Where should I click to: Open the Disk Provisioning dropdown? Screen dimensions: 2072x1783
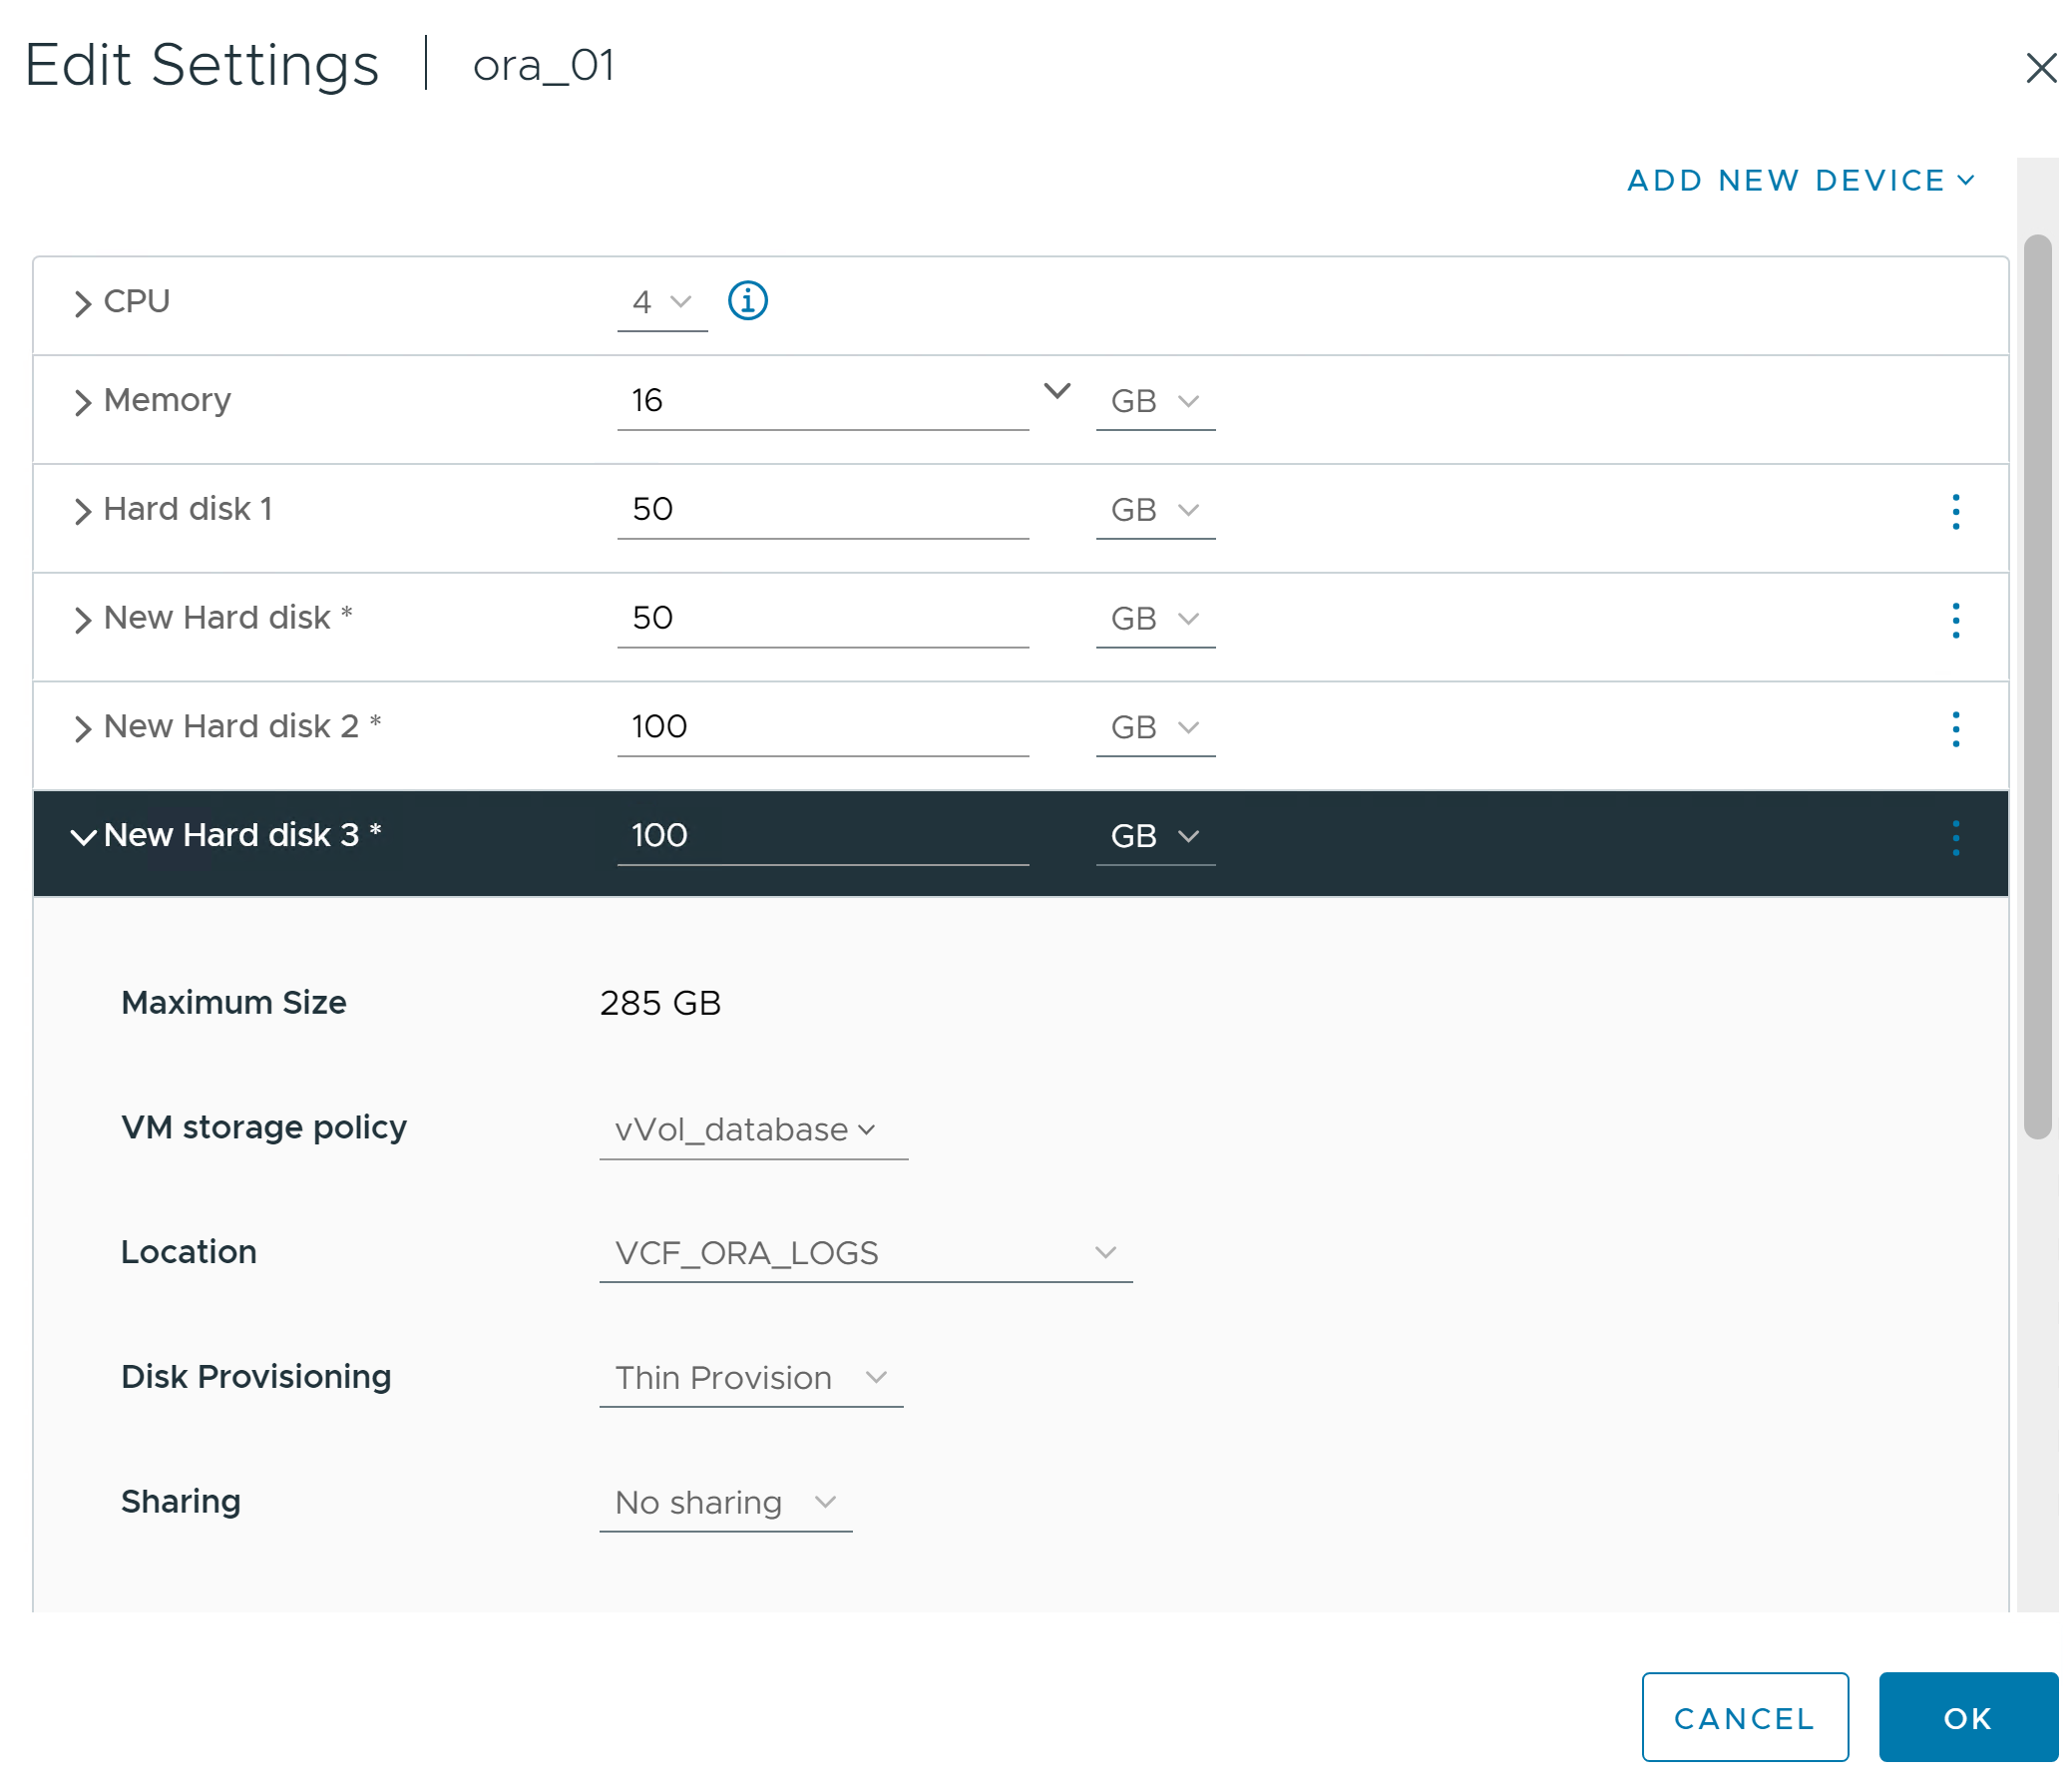pos(749,1374)
